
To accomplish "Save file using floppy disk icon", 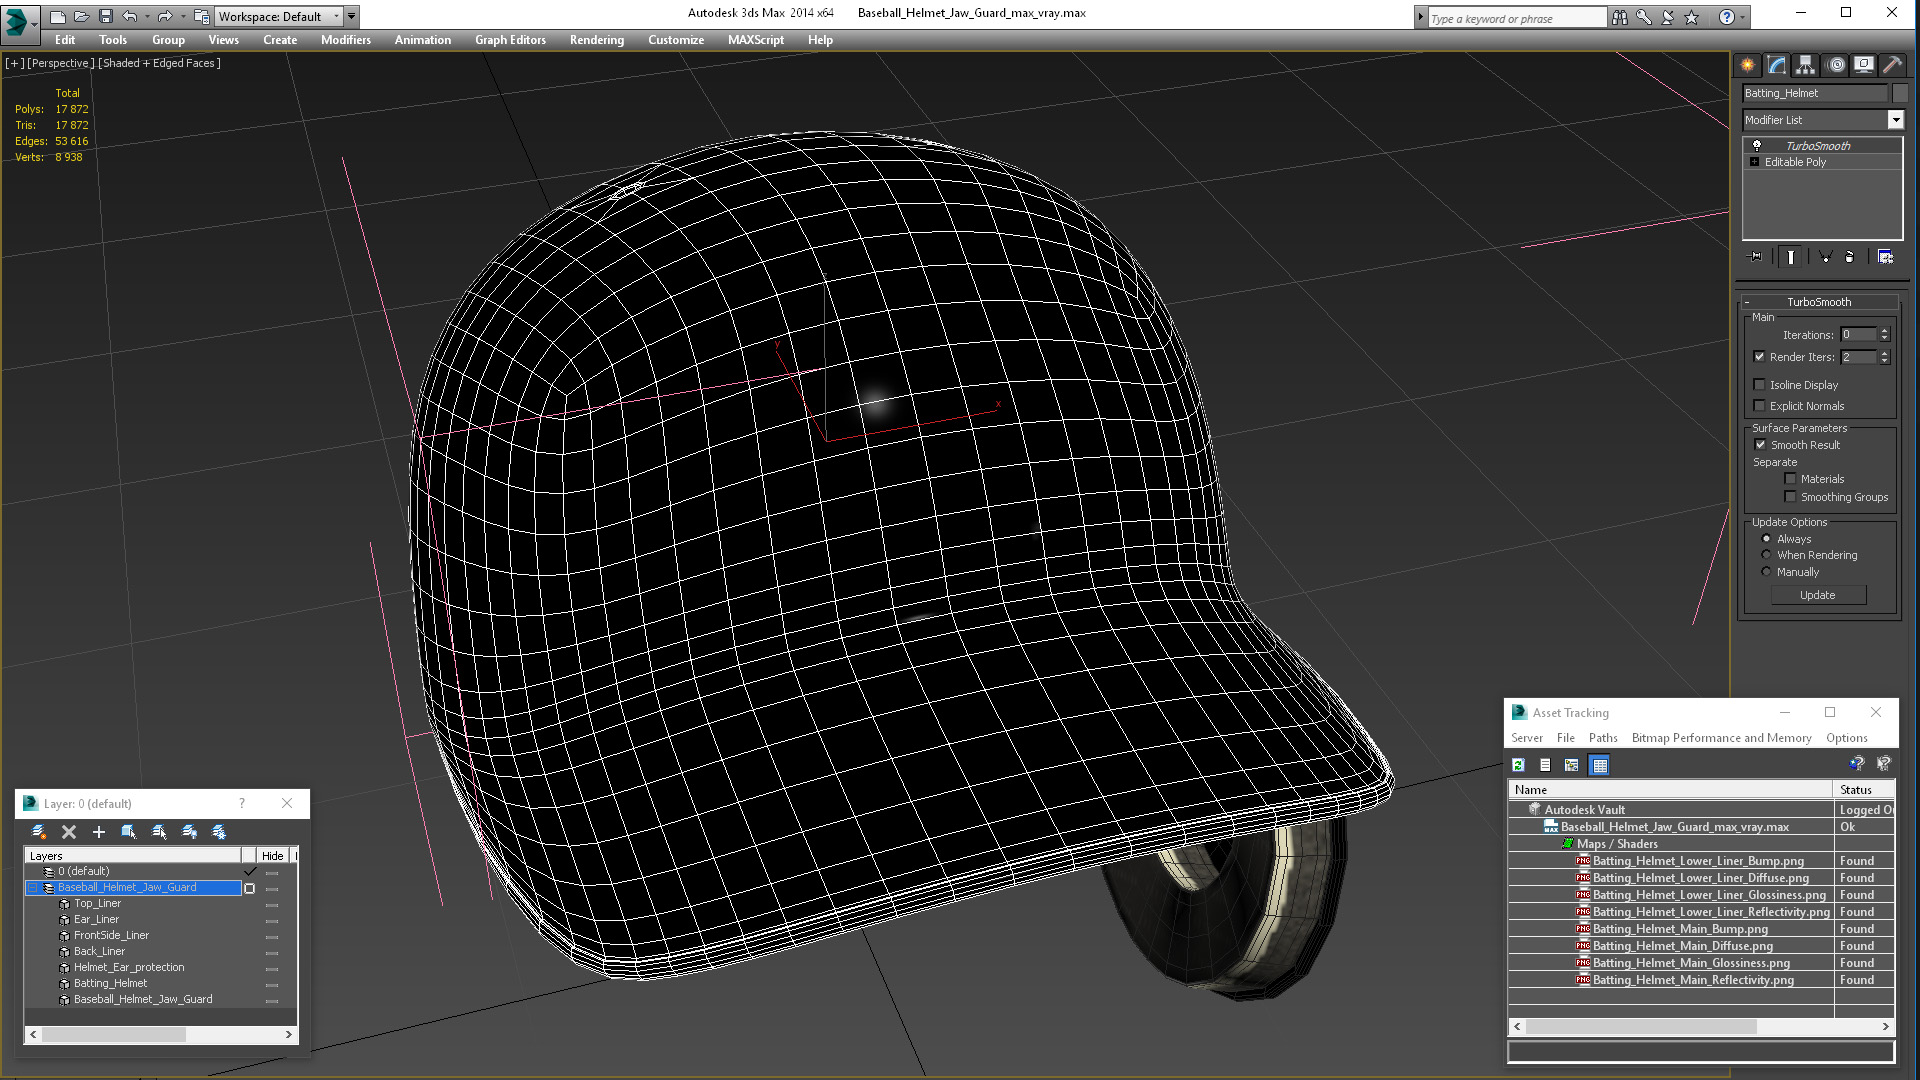I will point(105,16).
